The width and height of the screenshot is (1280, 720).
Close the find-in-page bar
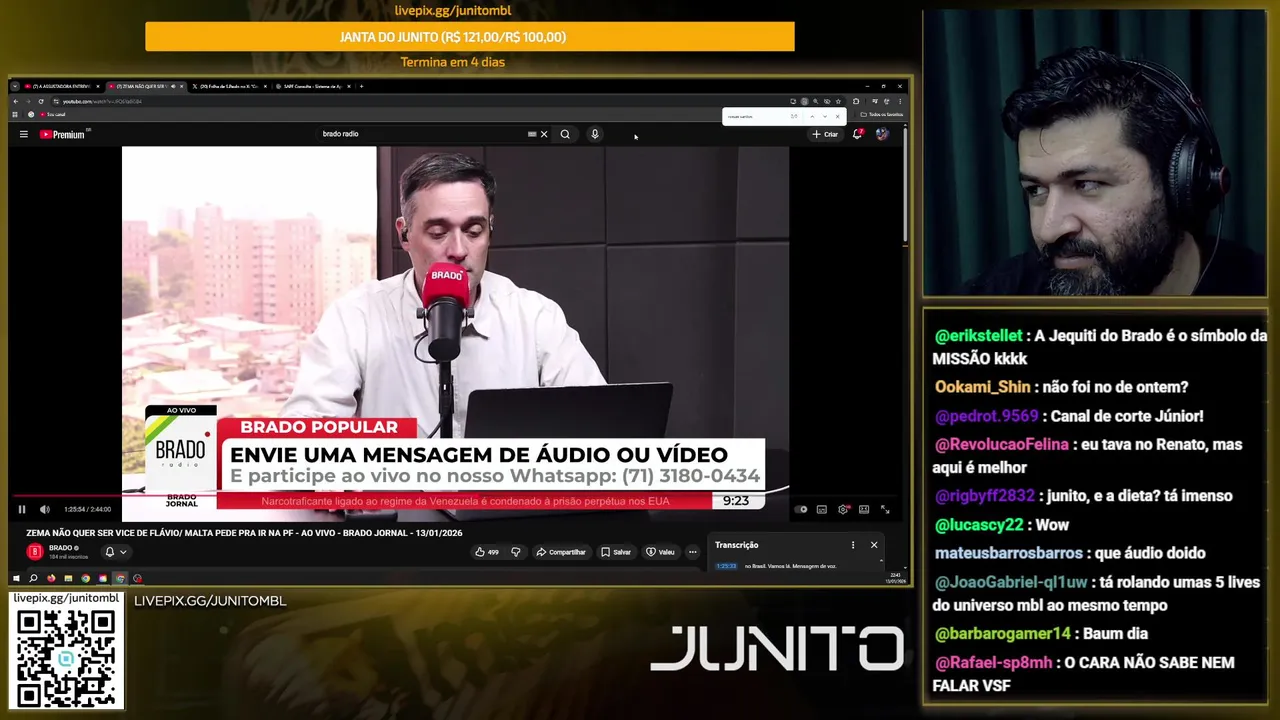pos(838,117)
